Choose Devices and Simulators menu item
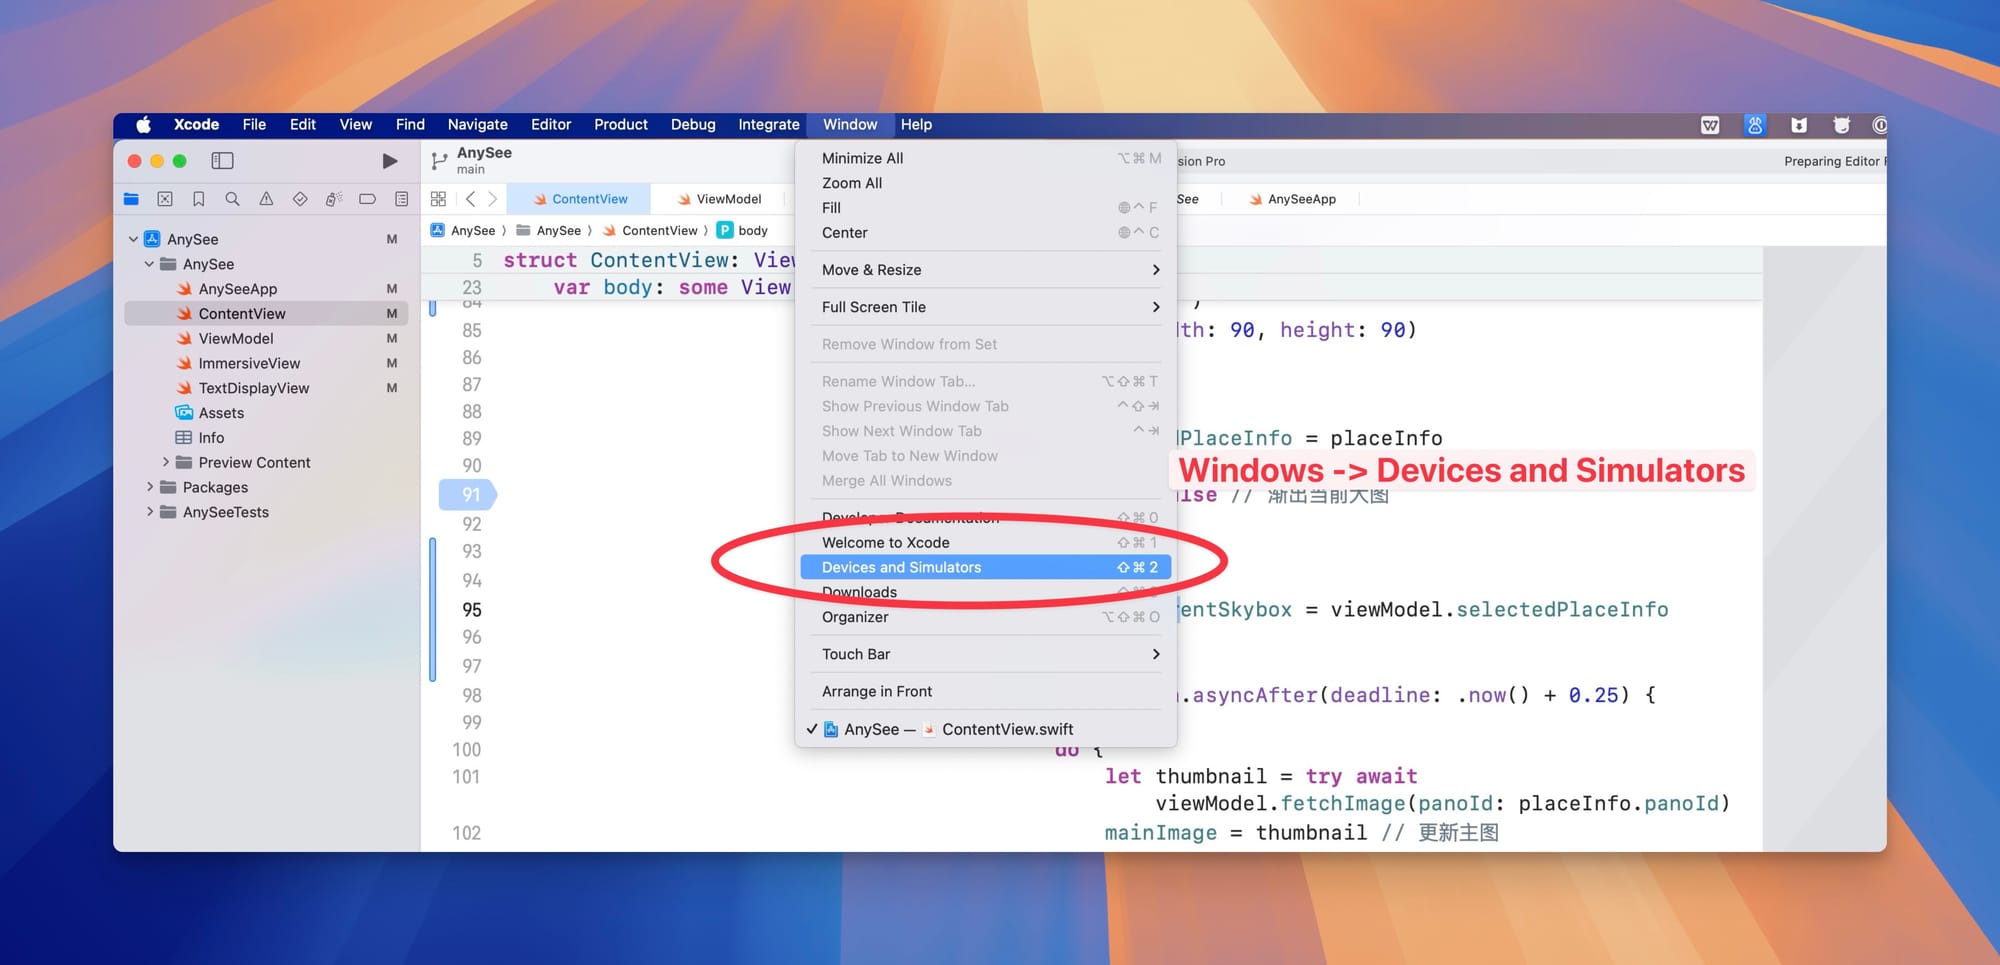This screenshot has width=2000, height=965. pyautogui.click(x=901, y=567)
